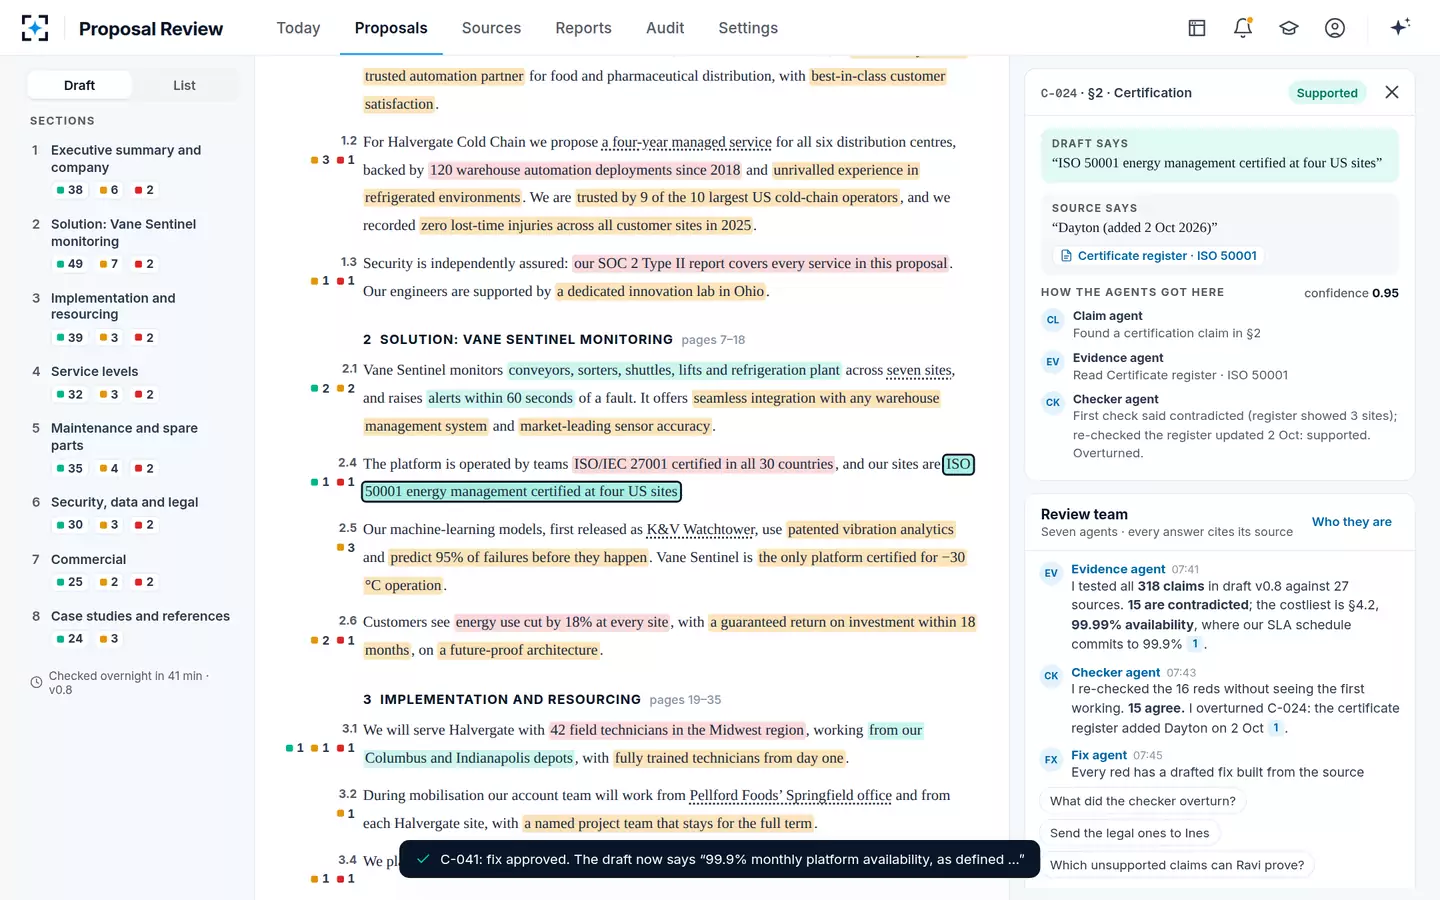The width and height of the screenshot is (1440, 900).
Task: Open the Reports tab
Action: tap(583, 28)
